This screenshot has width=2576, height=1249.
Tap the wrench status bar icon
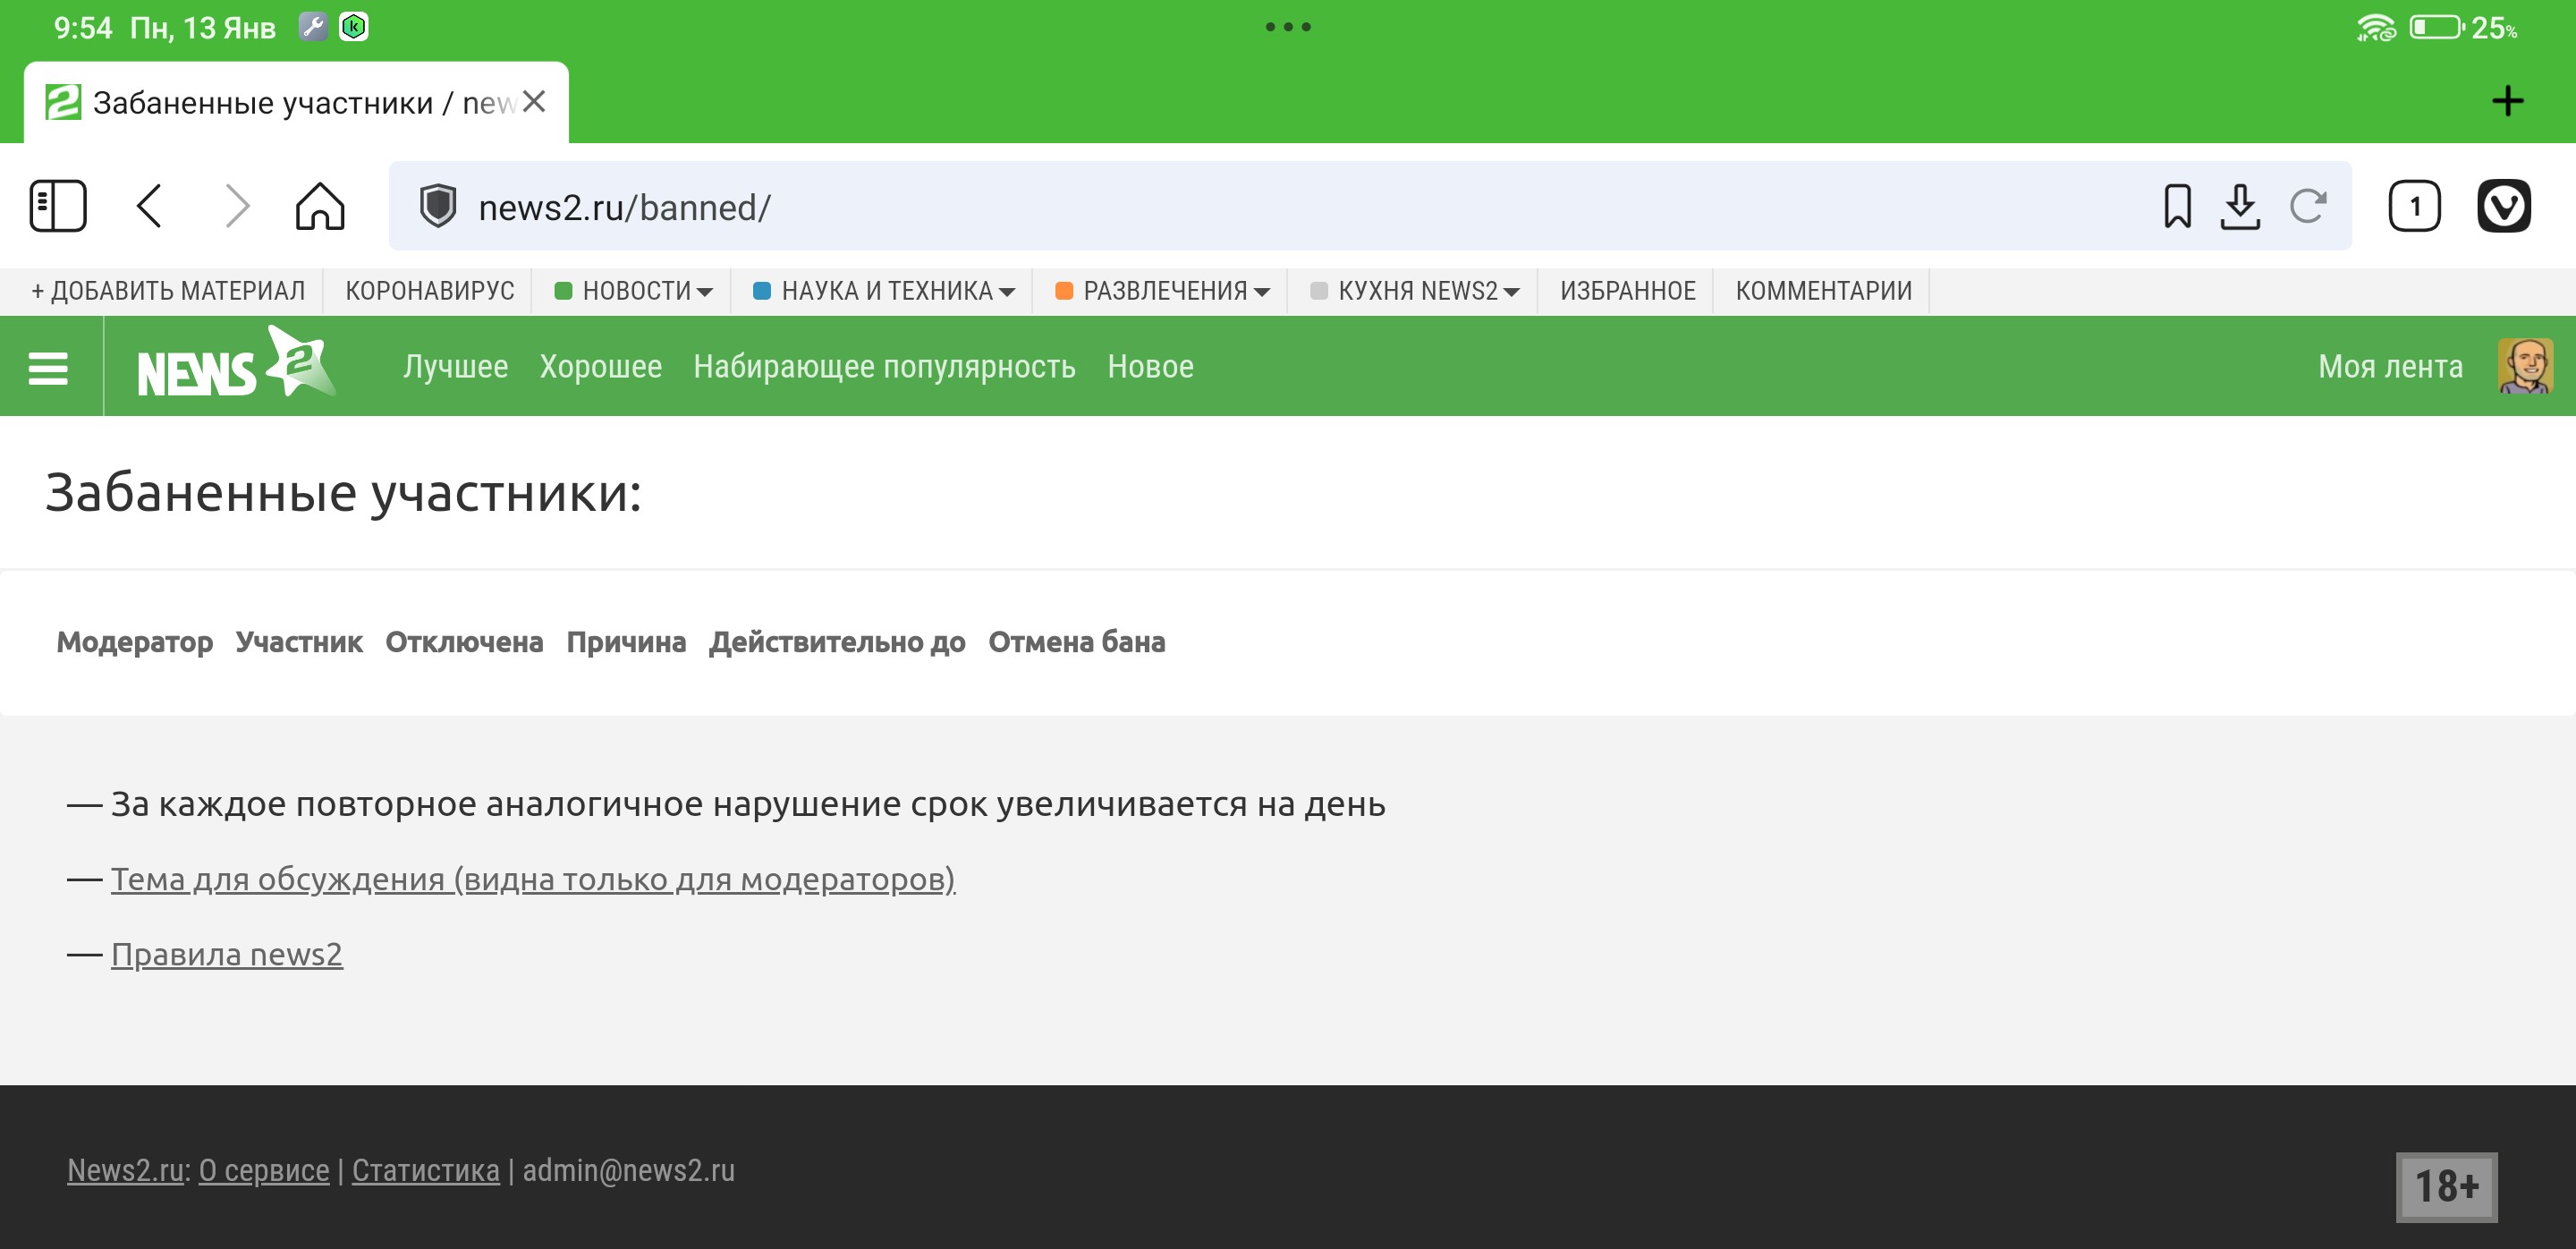pyautogui.click(x=313, y=27)
